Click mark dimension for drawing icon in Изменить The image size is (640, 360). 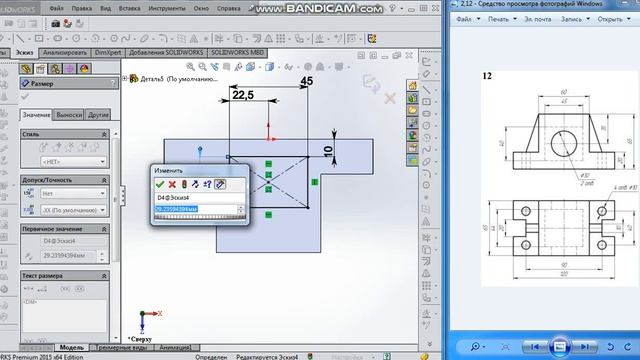tap(220, 184)
